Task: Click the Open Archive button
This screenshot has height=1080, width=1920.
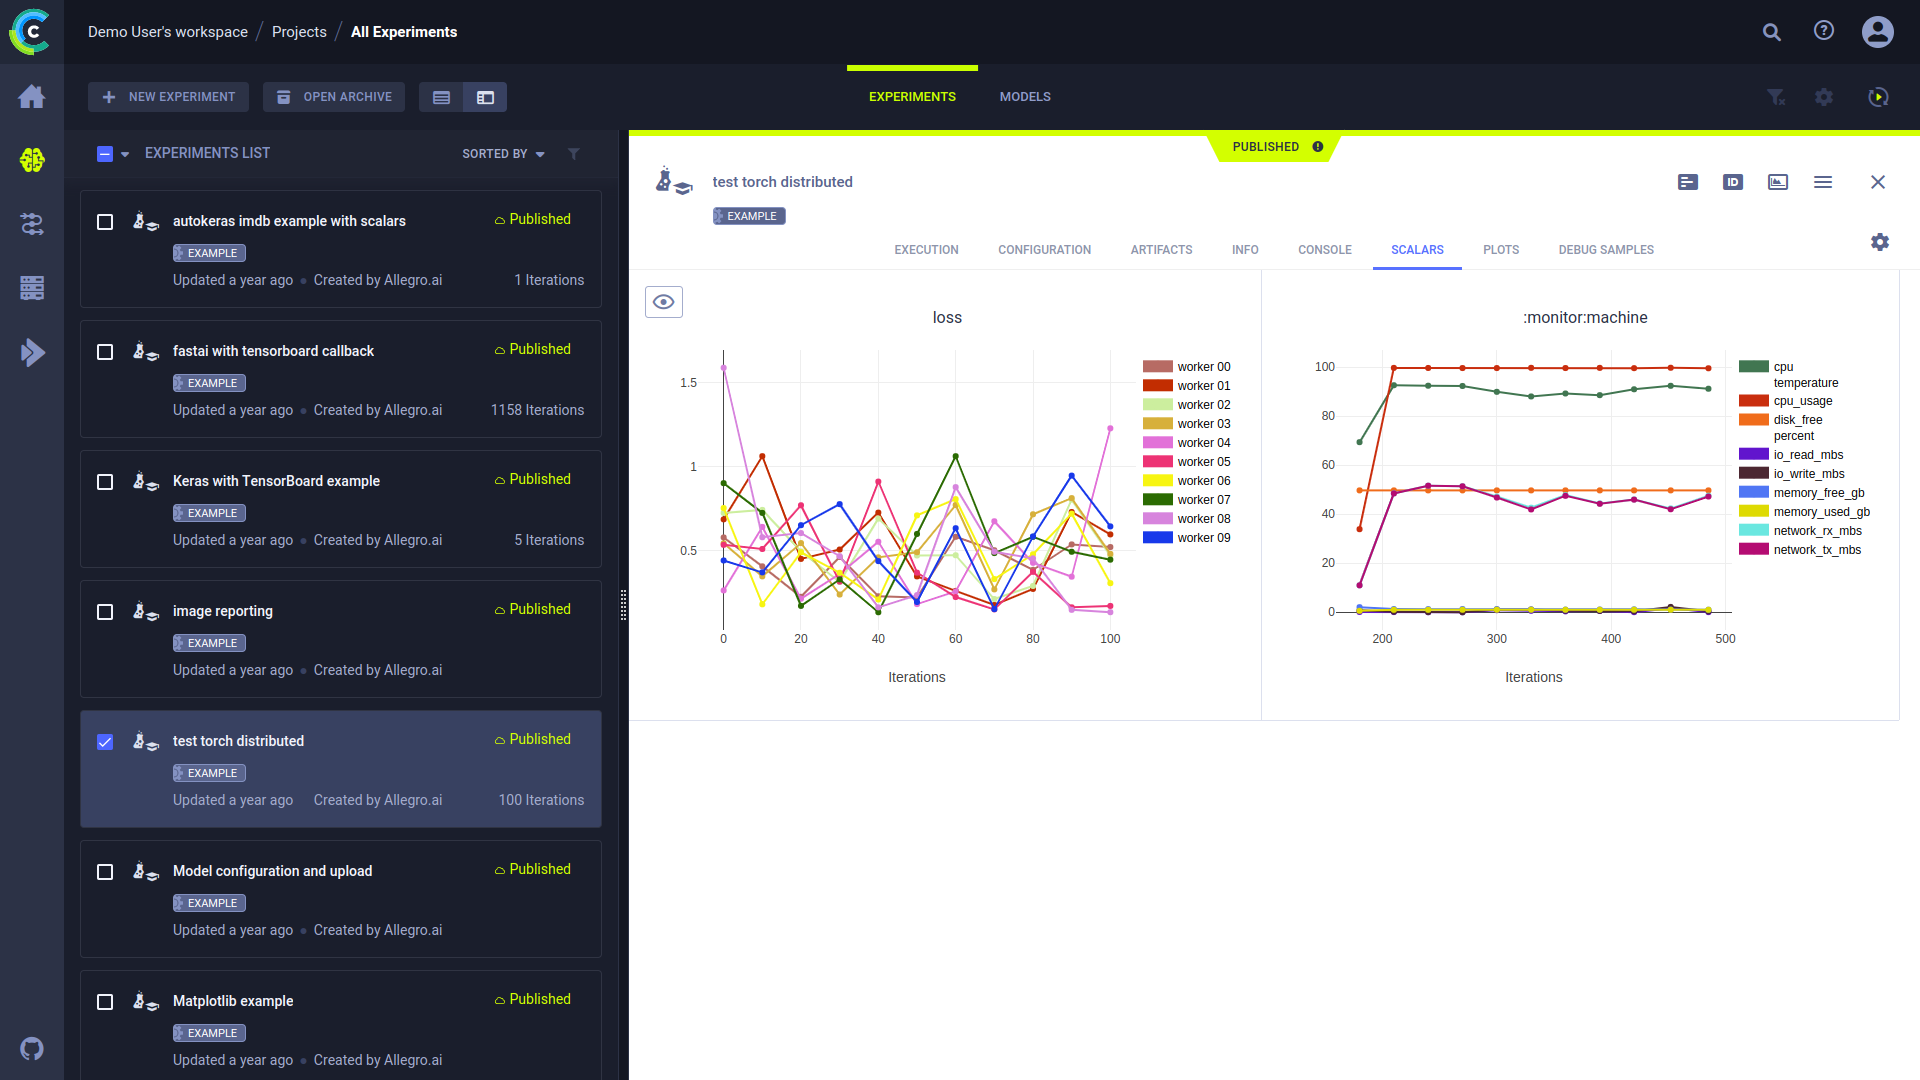Action: [x=334, y=97]
